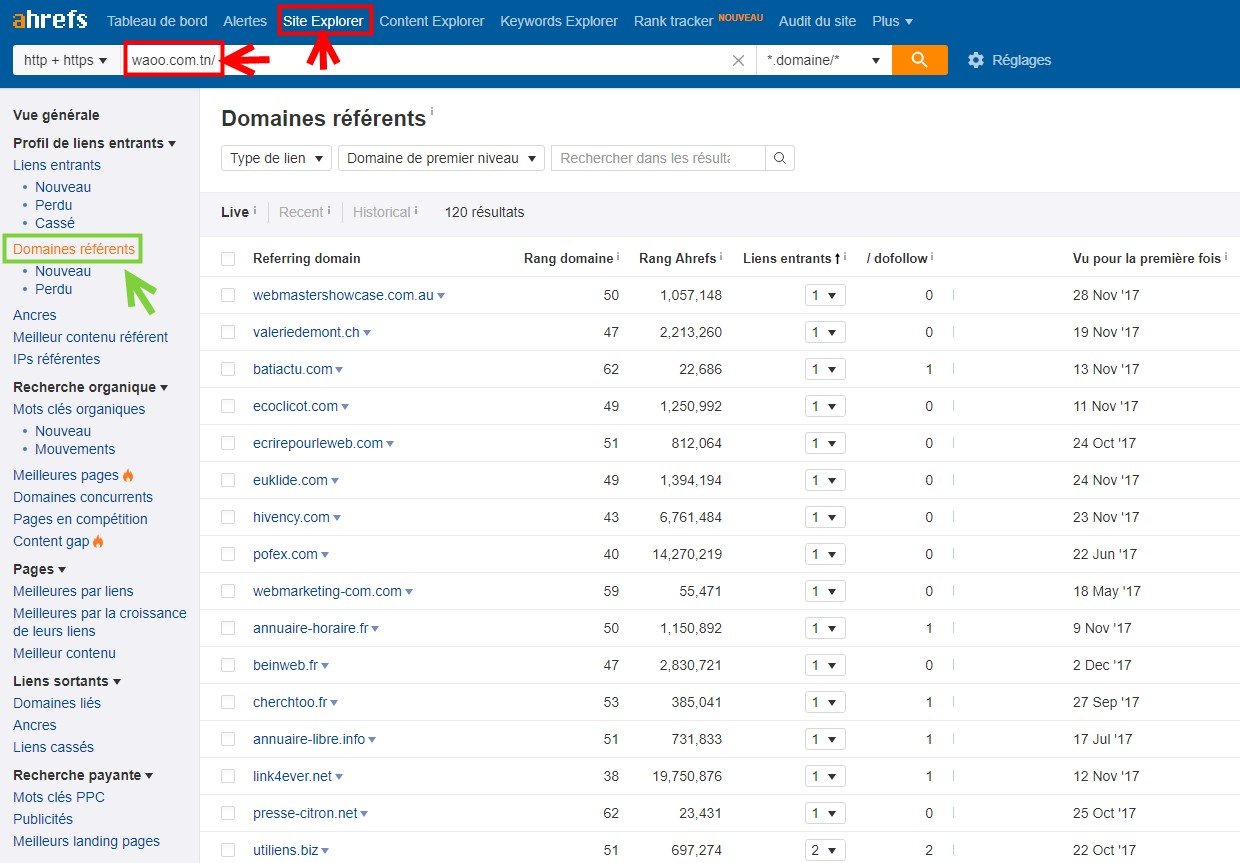Viewport: 1240px width, 863px height.
Task: Click the info icon beside the Live tab
Action: (255, 211)
